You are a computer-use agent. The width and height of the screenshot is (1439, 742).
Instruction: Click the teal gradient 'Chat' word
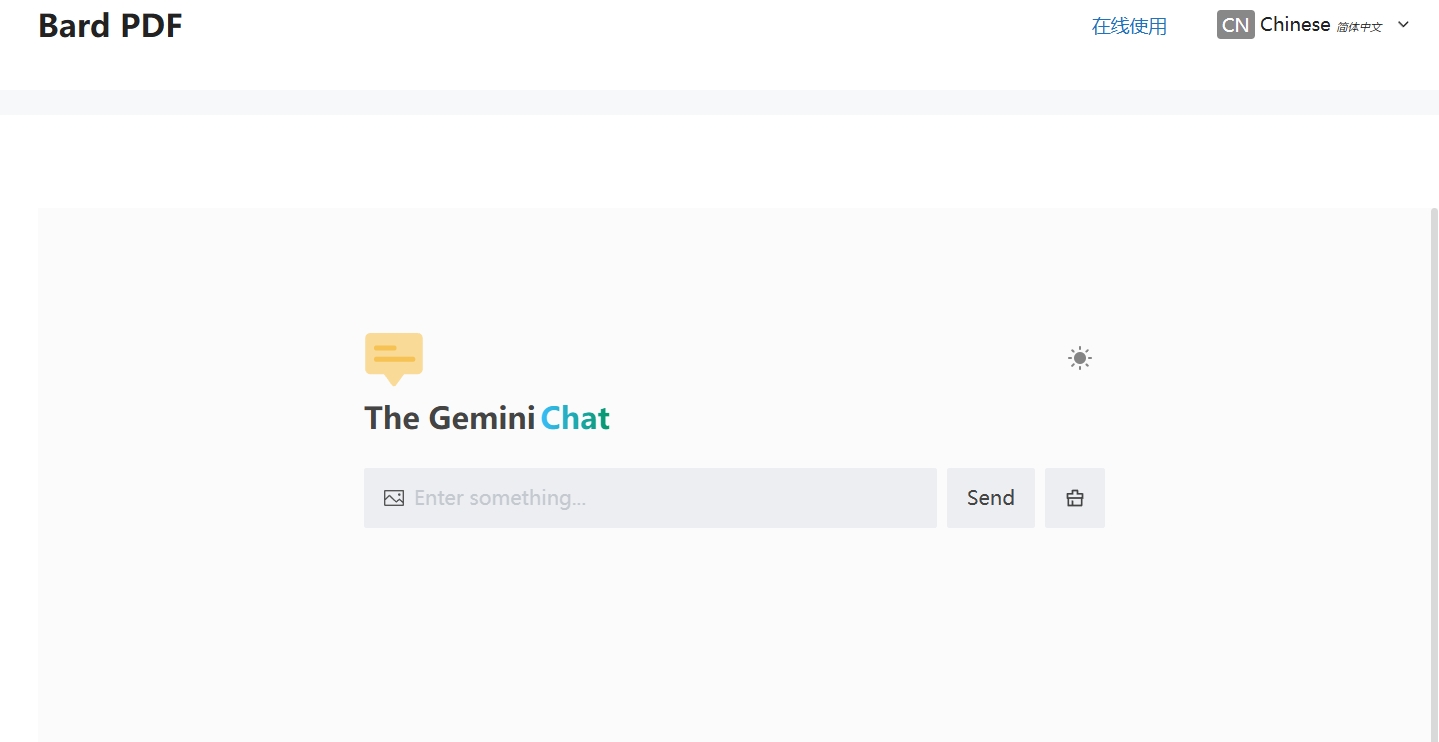[x=575, y=418]
